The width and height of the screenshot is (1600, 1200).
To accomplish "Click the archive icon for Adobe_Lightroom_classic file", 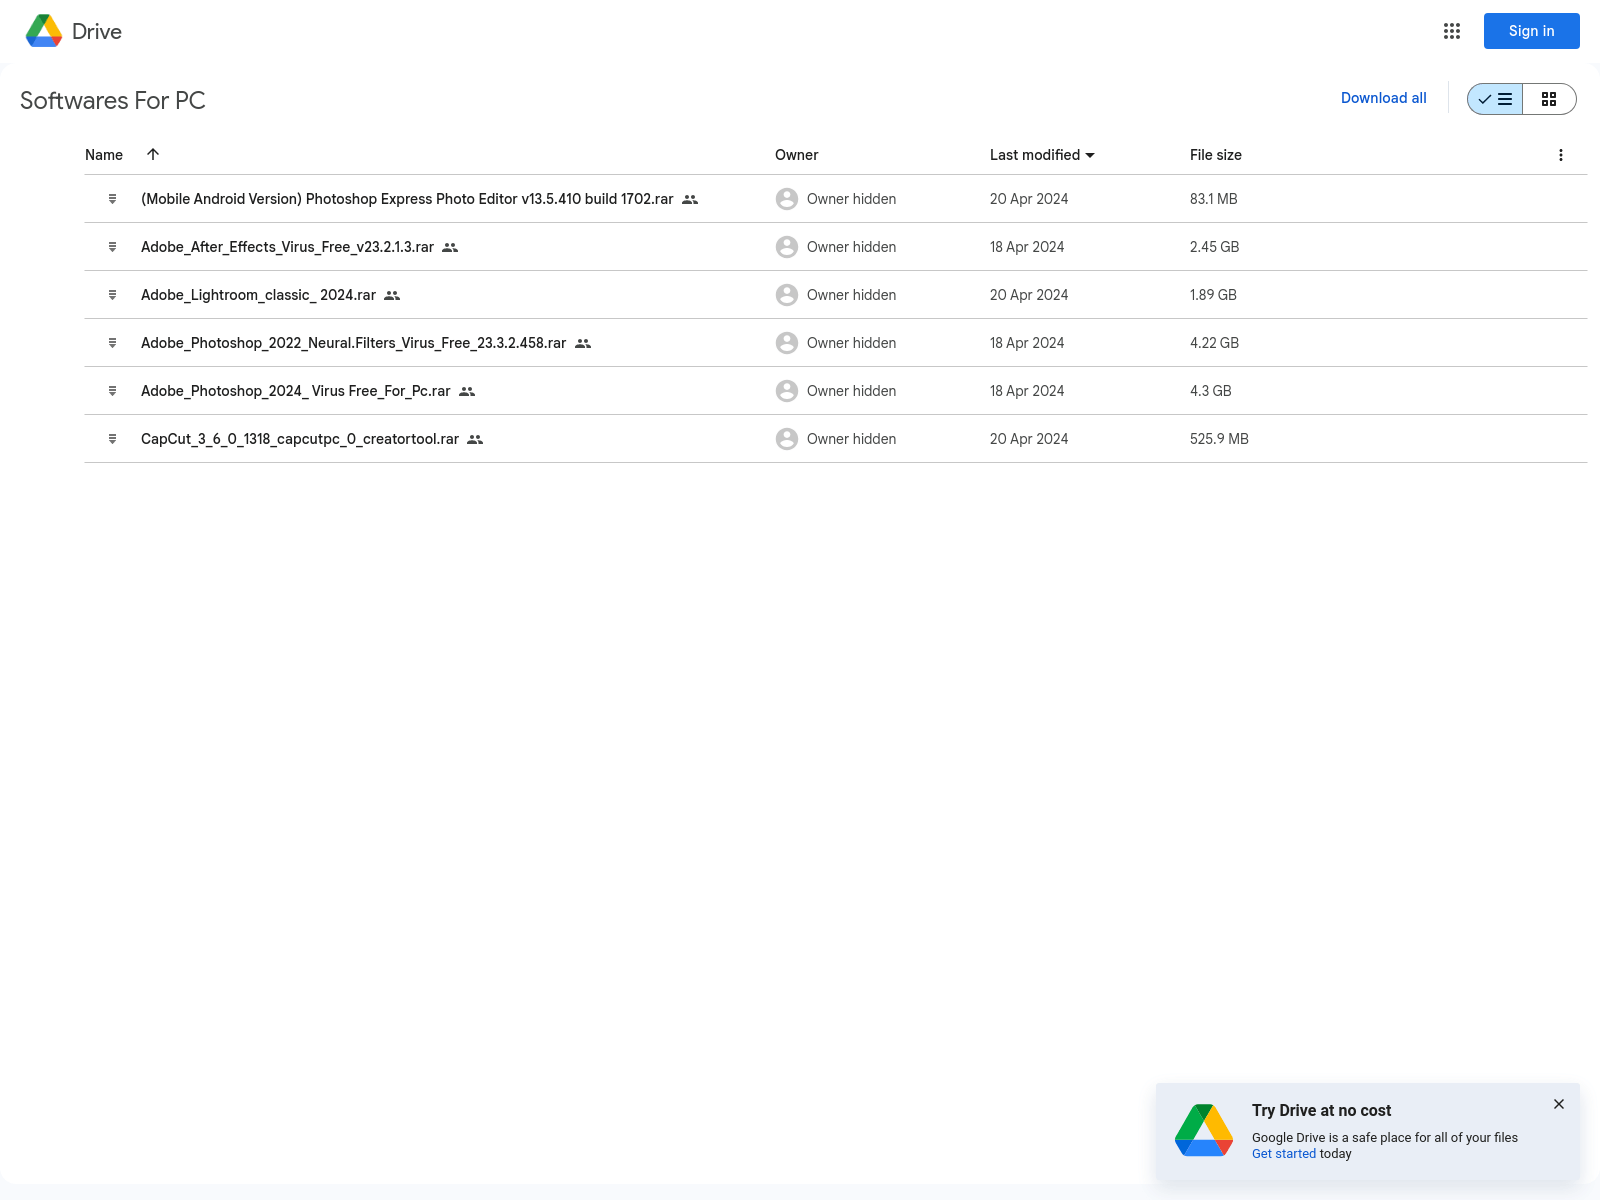I will click(112, 295).
